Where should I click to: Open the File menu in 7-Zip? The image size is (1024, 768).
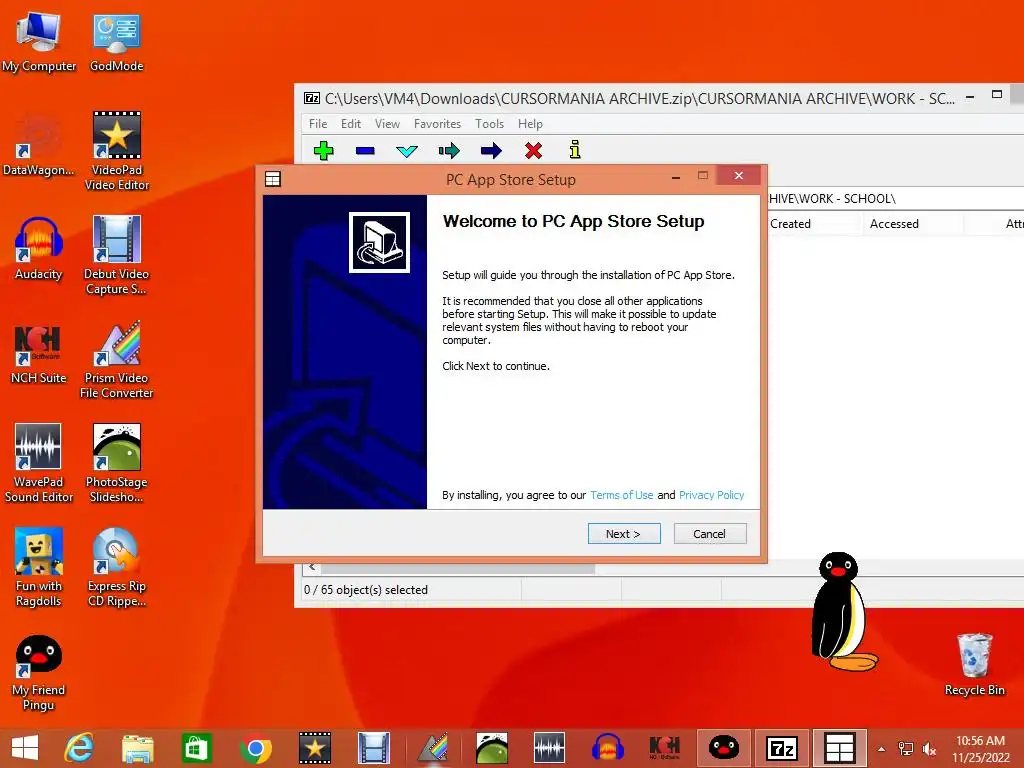pos(318,123)
